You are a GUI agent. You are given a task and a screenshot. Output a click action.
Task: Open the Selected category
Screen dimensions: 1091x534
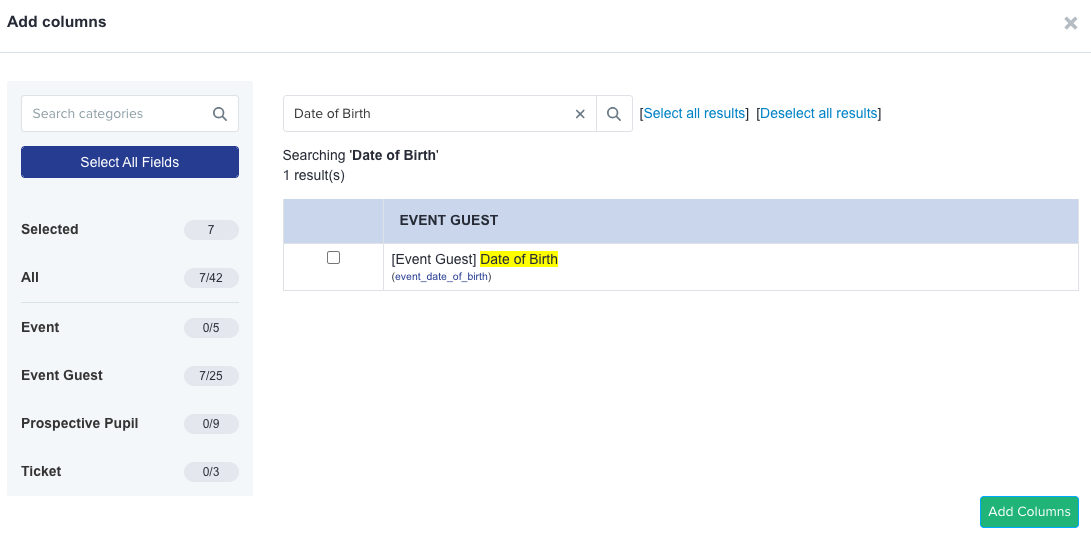tap(130, 230)
